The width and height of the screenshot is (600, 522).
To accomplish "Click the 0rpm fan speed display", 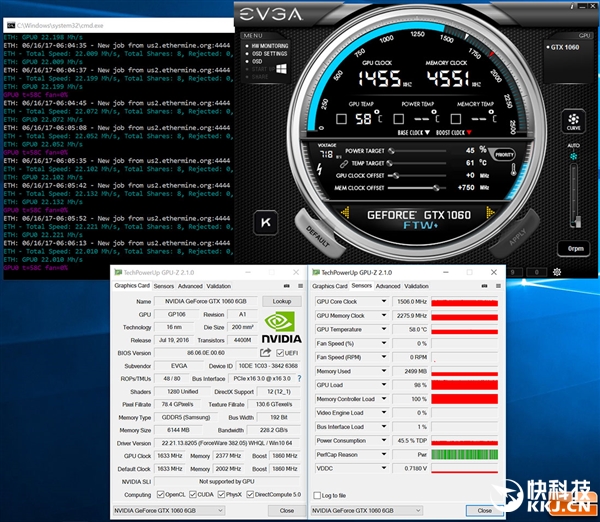I will click(575, 249).
